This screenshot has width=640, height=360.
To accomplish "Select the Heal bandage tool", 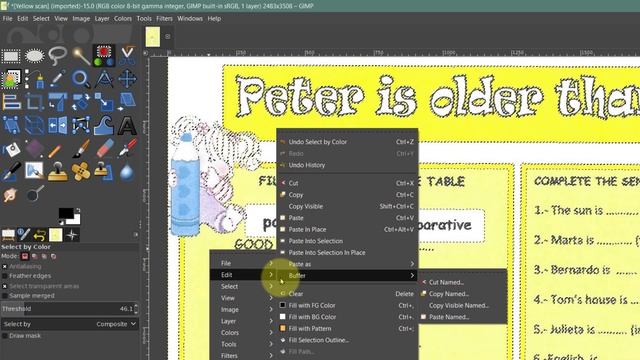I will [81, 171].
